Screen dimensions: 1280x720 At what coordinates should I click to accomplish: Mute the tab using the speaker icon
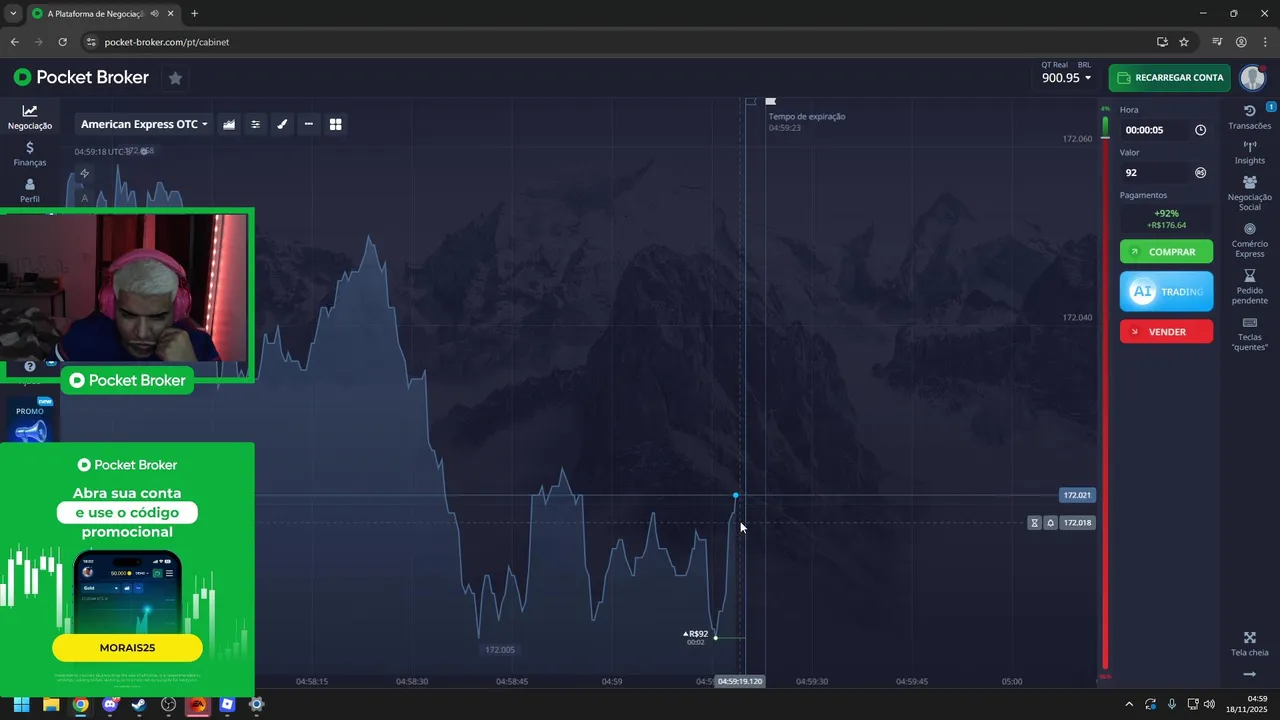[x=155, y=14]
